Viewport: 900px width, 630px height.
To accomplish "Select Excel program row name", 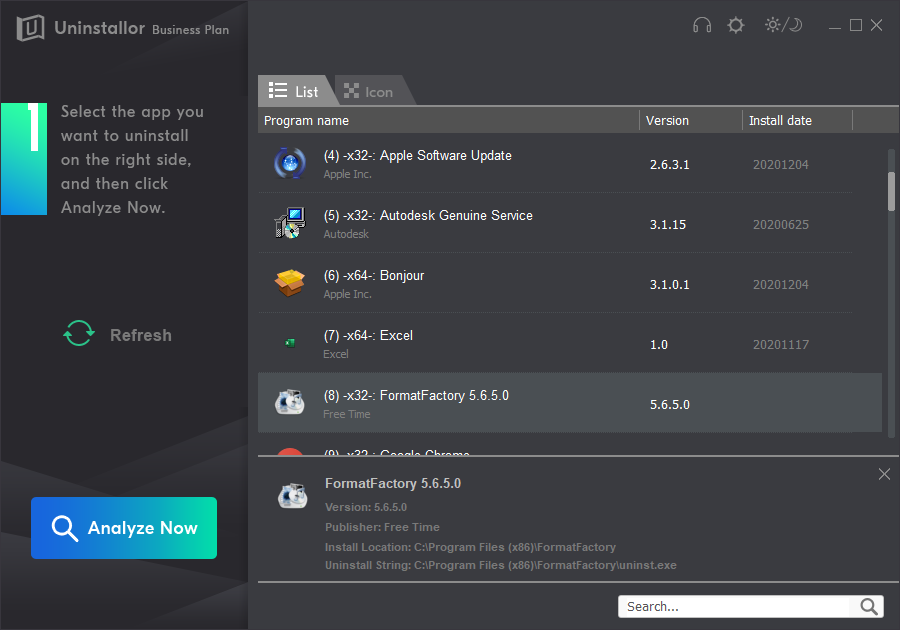I will (x=368, y=336).
